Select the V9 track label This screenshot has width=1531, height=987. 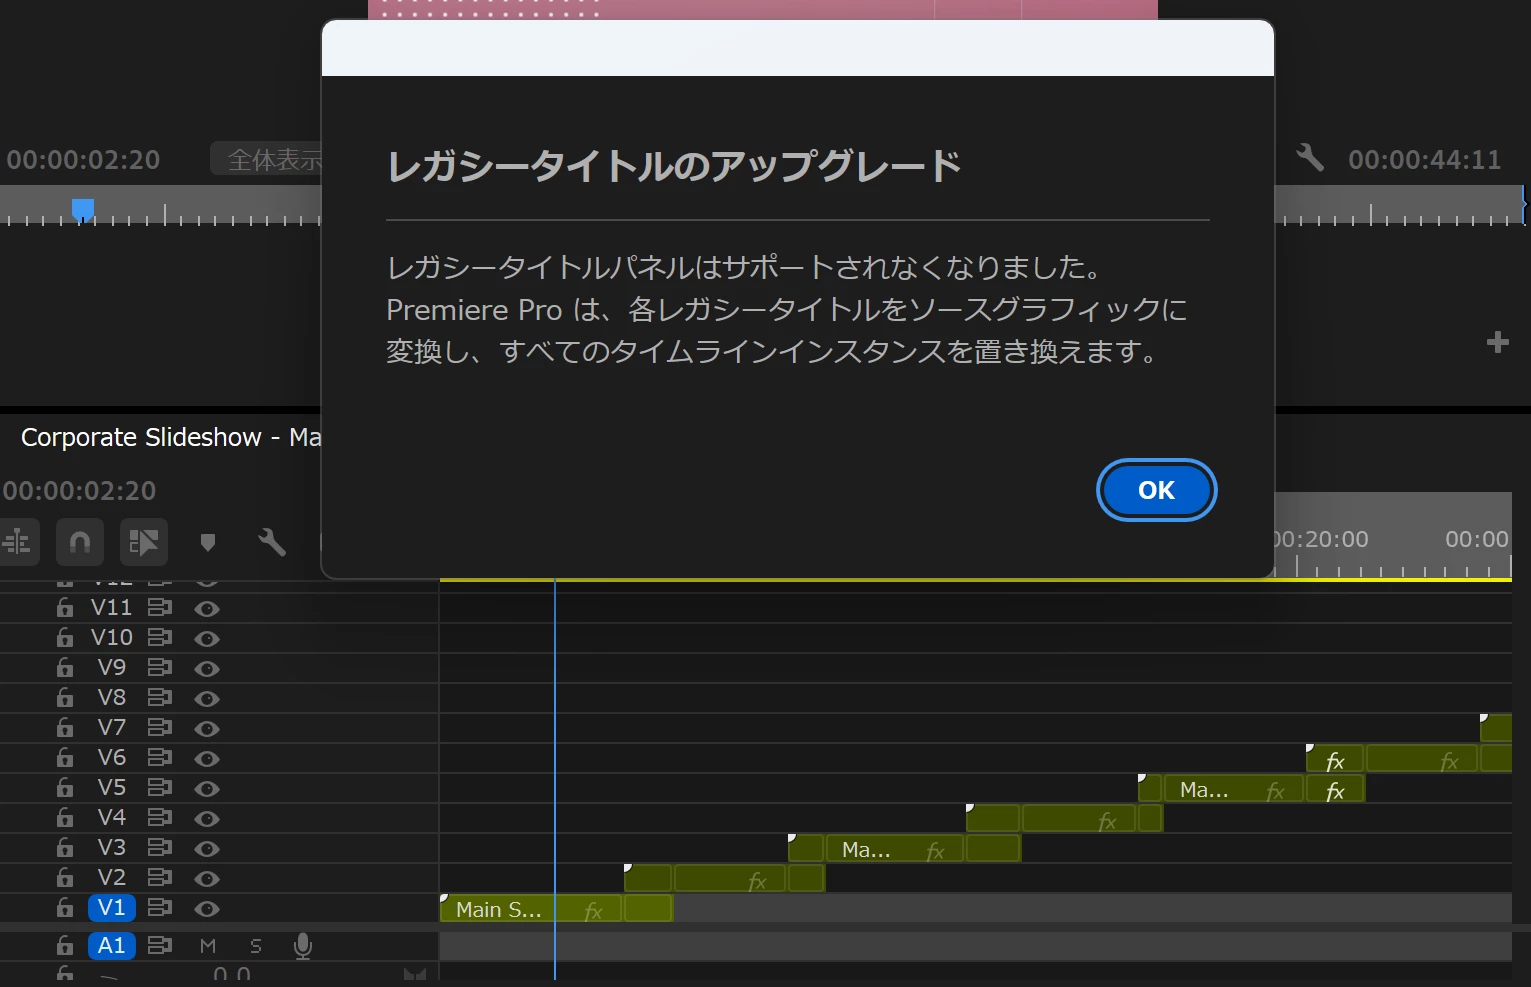[111, 668]
